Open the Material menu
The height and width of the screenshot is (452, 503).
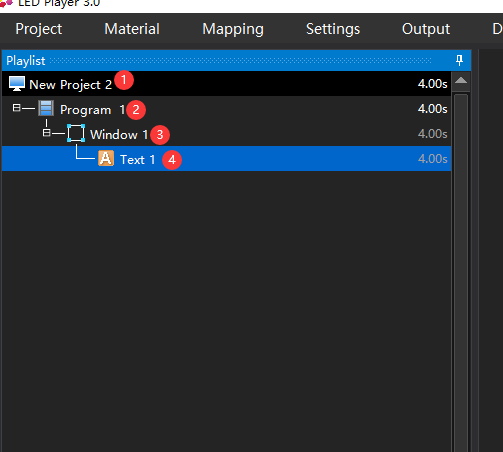(132, 29)
